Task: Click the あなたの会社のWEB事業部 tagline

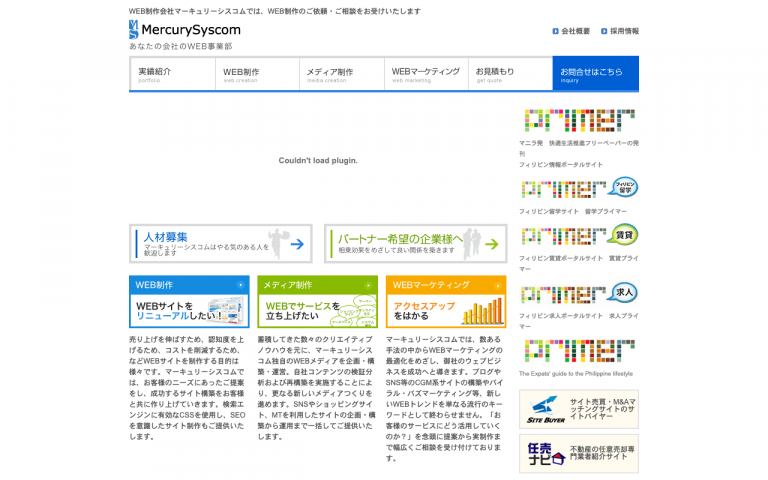Action: pyautogui.click(x=181, y=47)
